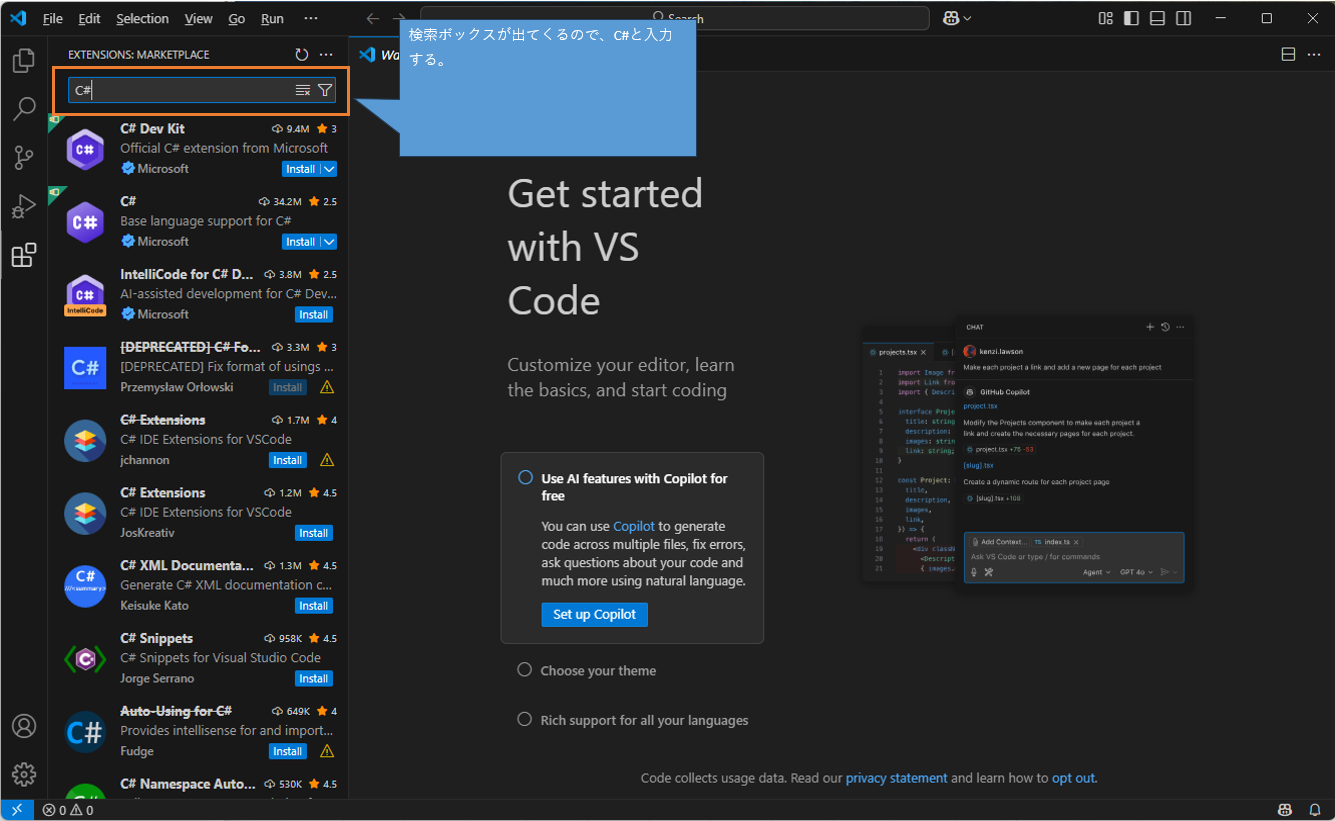Click the filter extensions funnel icon
This screenshot has height=821, width=1335.
[325, 91]
